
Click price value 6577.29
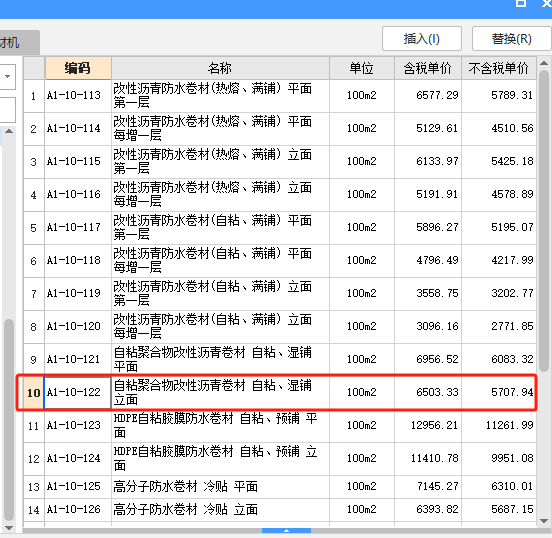pos(437,95)
